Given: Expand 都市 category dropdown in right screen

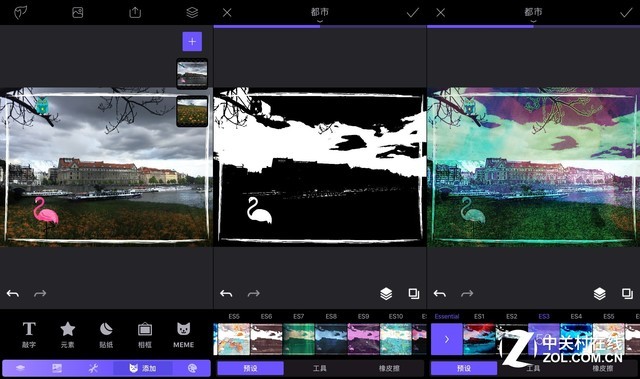Looking at the screenshot, I should (x=533, y=15).
